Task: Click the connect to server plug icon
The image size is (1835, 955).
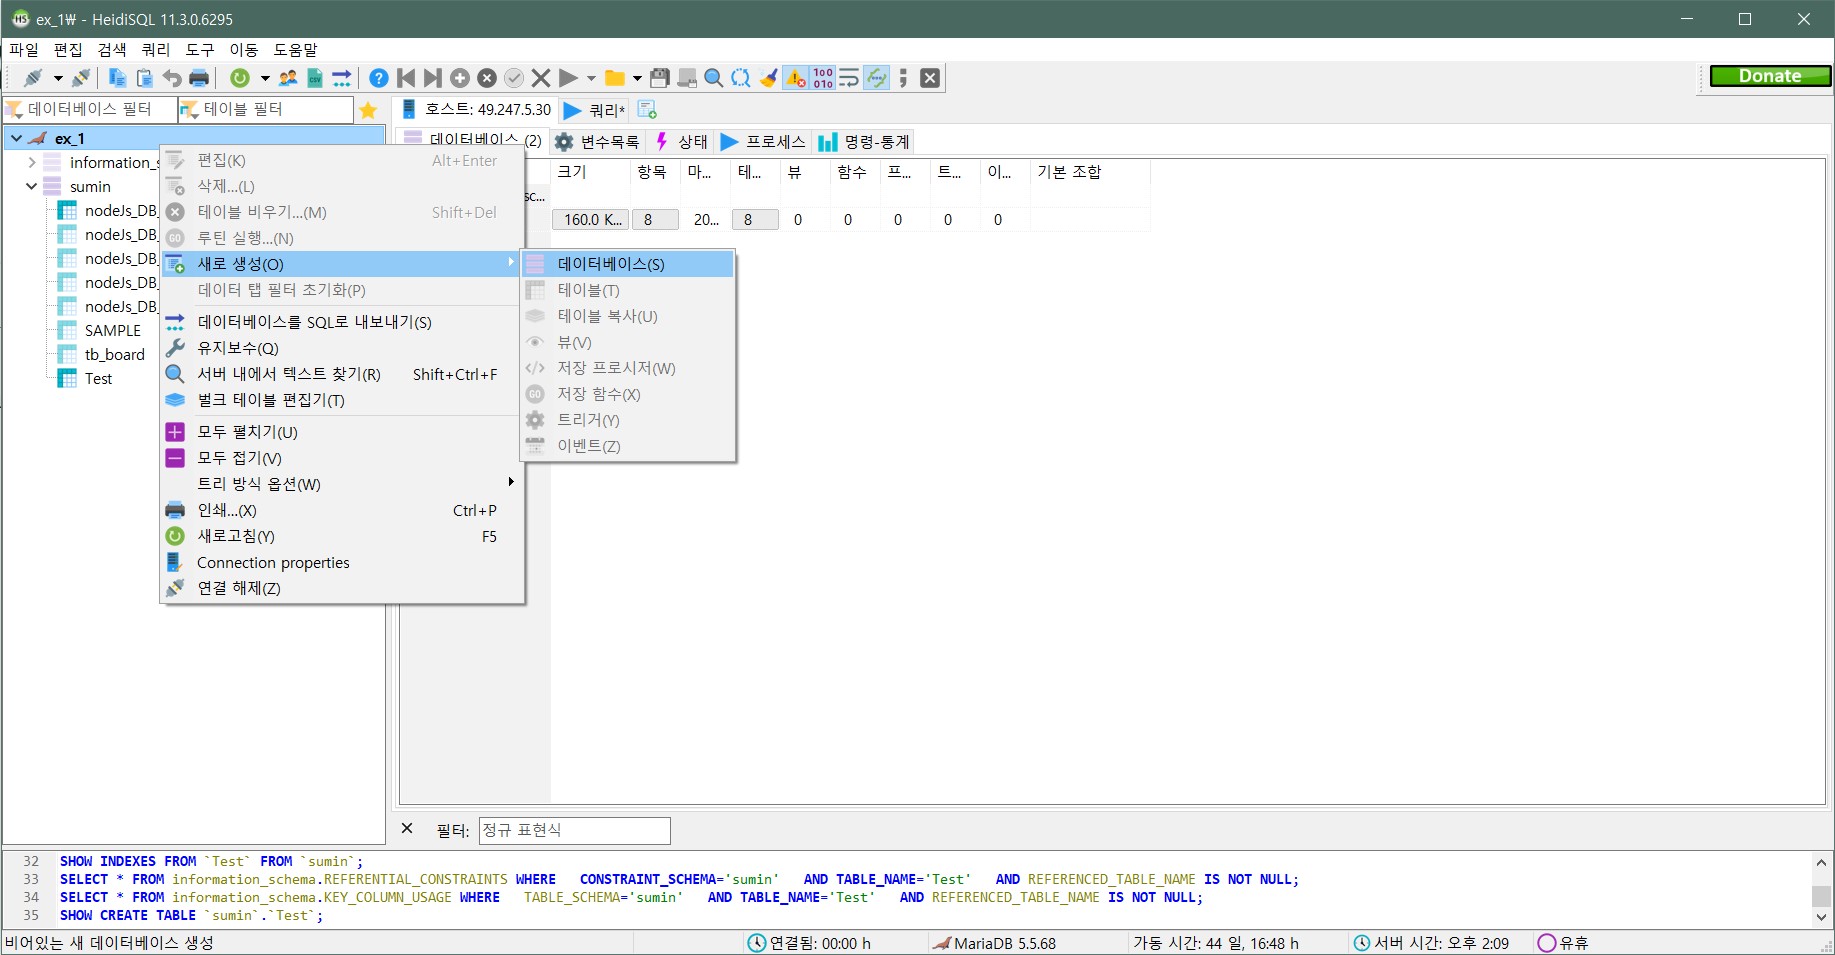Action: [x=33, y=78]
